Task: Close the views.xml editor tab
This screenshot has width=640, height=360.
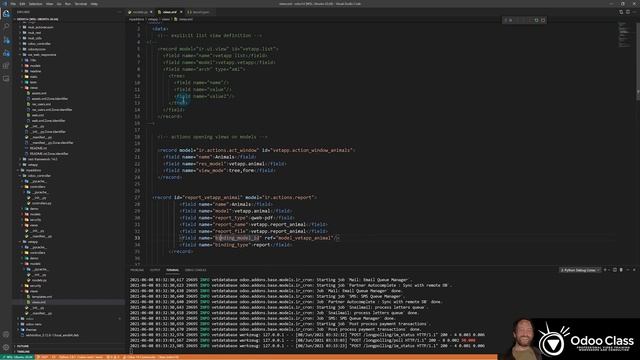Action: tap(181, 12)
